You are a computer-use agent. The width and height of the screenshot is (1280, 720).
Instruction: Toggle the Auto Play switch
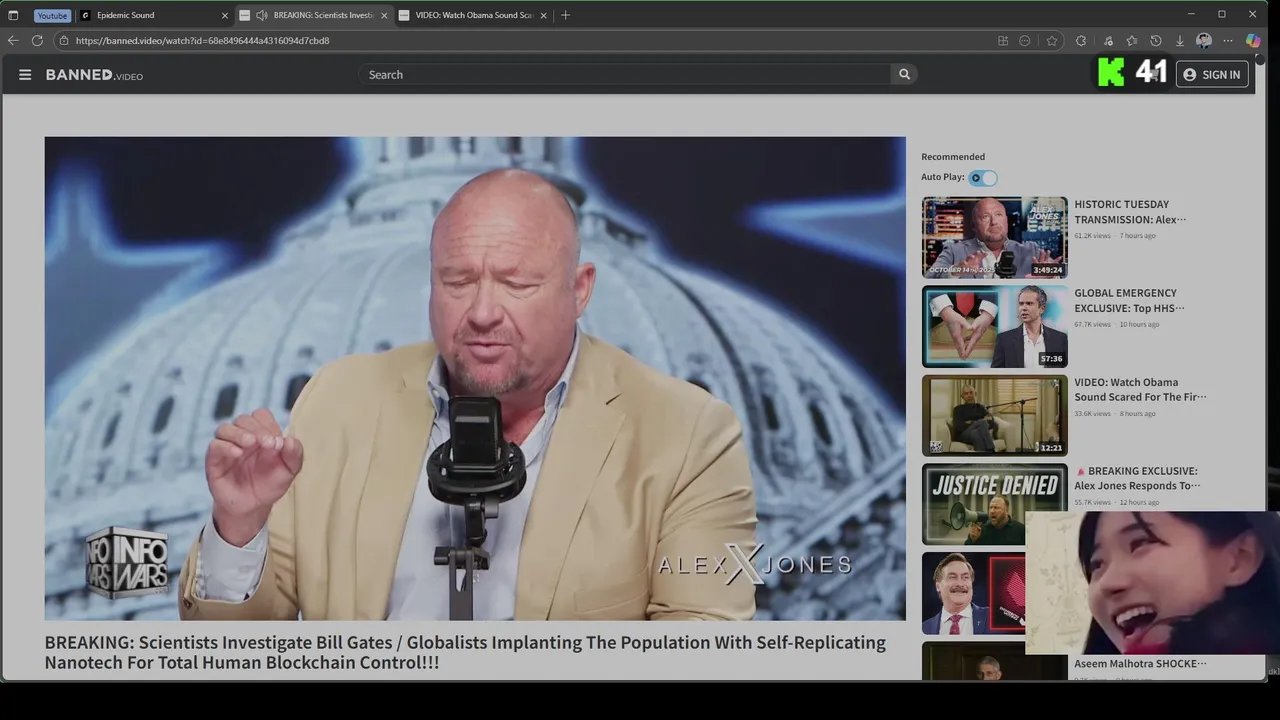pyautogui.click(x=983, y=178)
